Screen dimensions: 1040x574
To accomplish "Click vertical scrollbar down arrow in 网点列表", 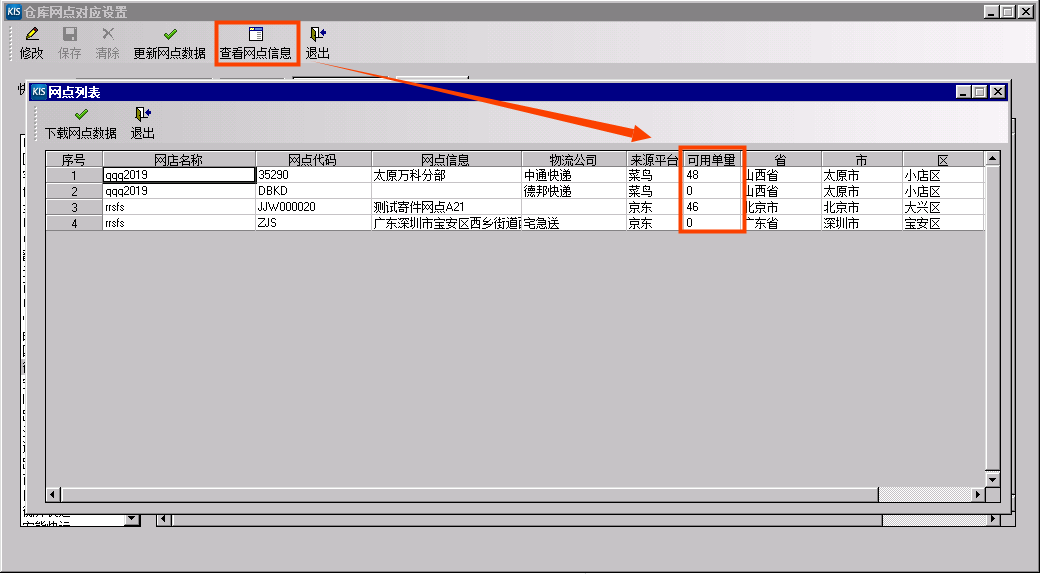I will point(992,480).
